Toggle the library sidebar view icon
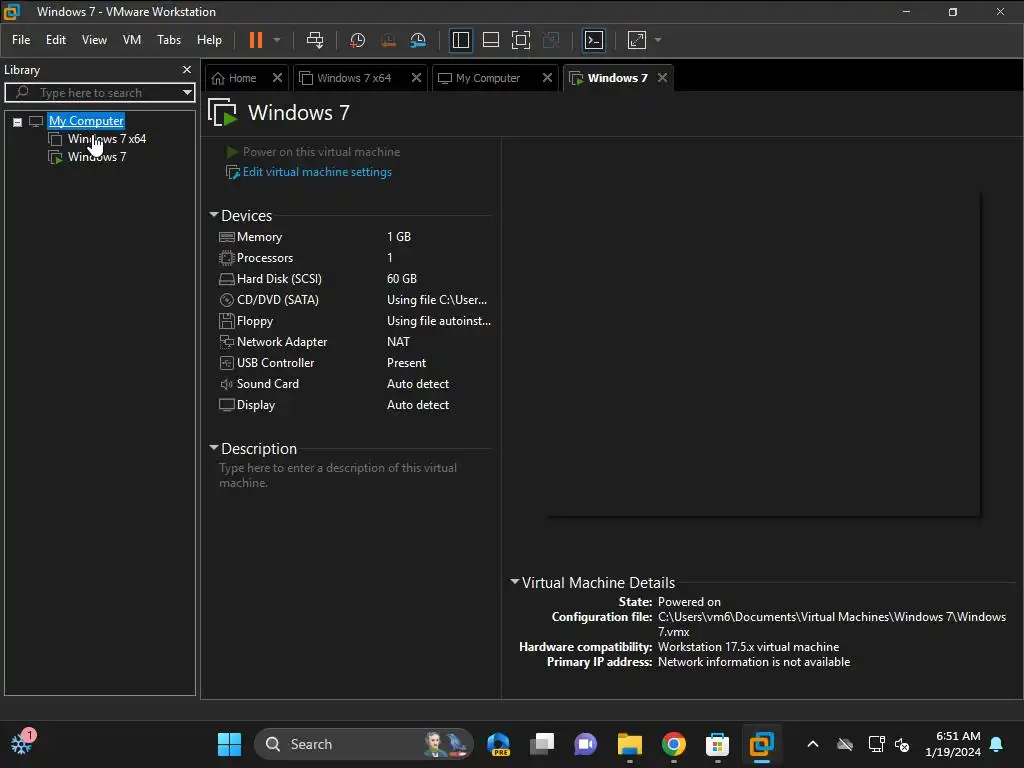Image resolution: width=1024 pixels, height=768 pixels. pos(461,40)
